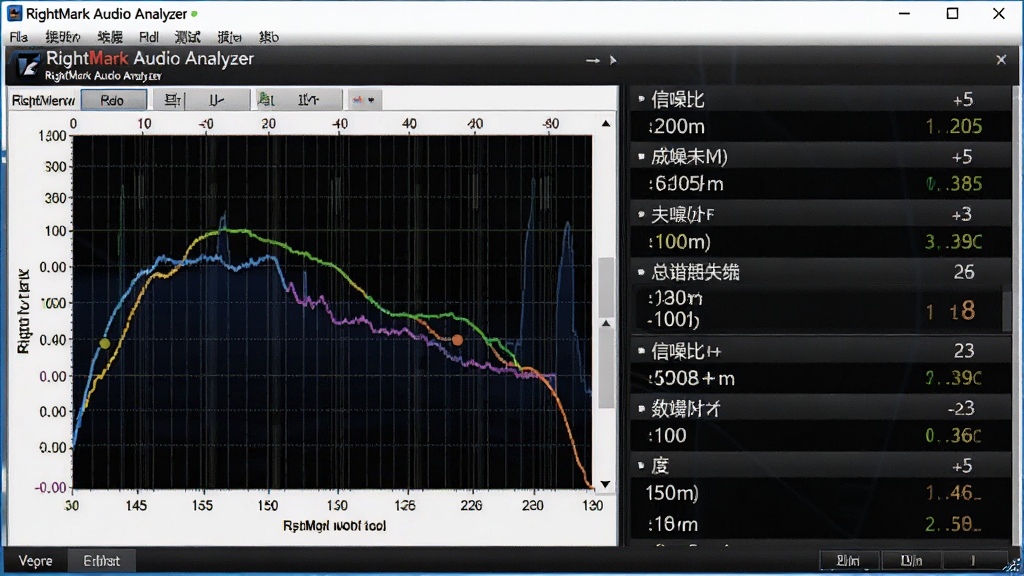1024x576 pixels.
Task: Click the RightMark app icon in title bar
Action: point(14,13)
